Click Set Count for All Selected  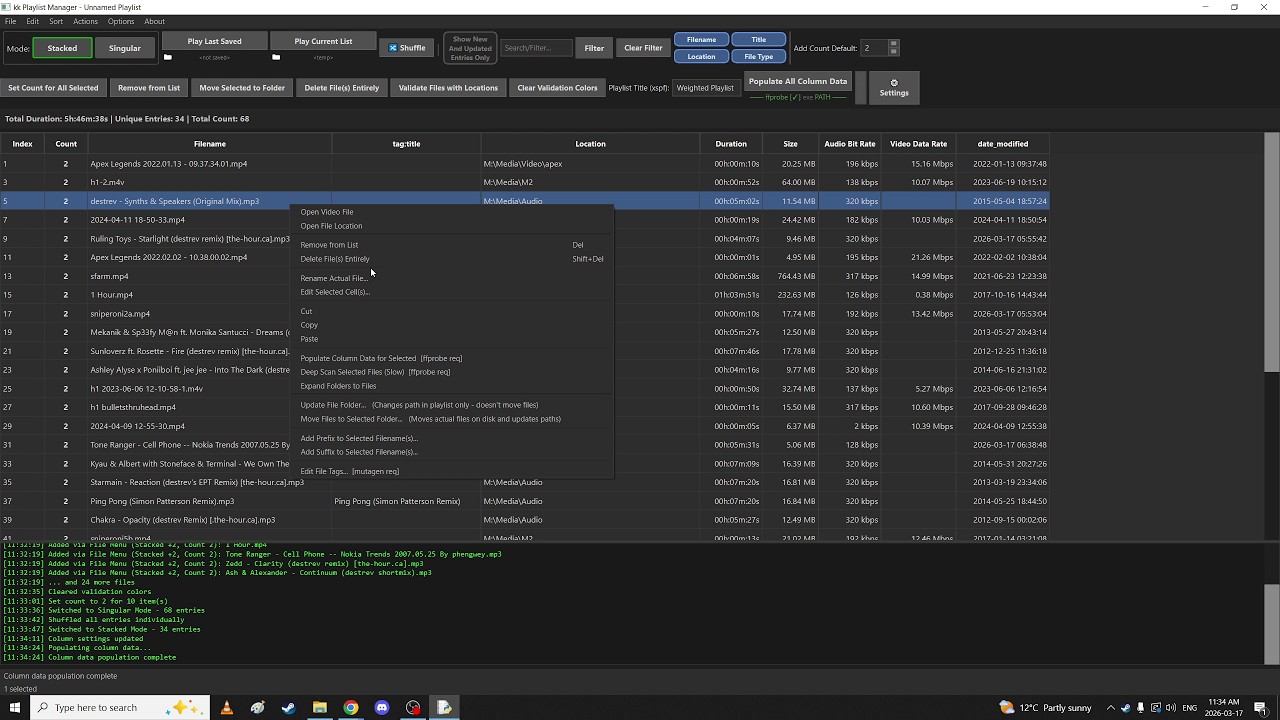(53, 88)
